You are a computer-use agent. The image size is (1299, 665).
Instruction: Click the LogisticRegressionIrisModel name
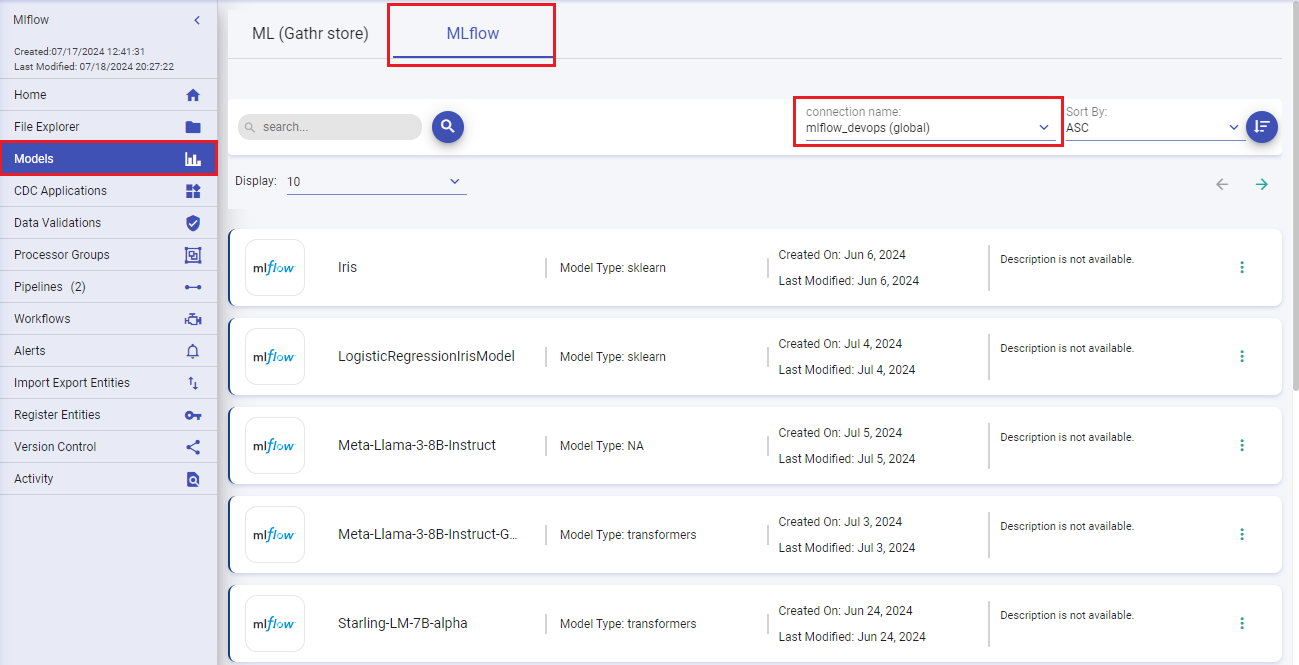427,356
